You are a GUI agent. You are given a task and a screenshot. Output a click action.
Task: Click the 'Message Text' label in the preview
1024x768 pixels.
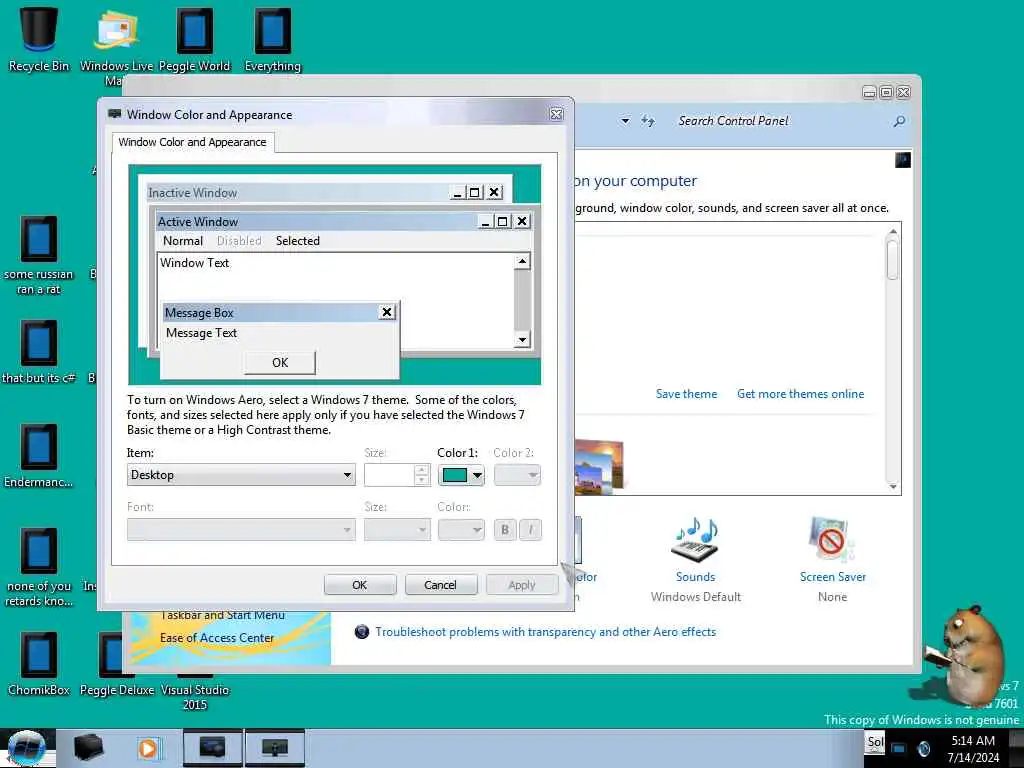point(201,332)
